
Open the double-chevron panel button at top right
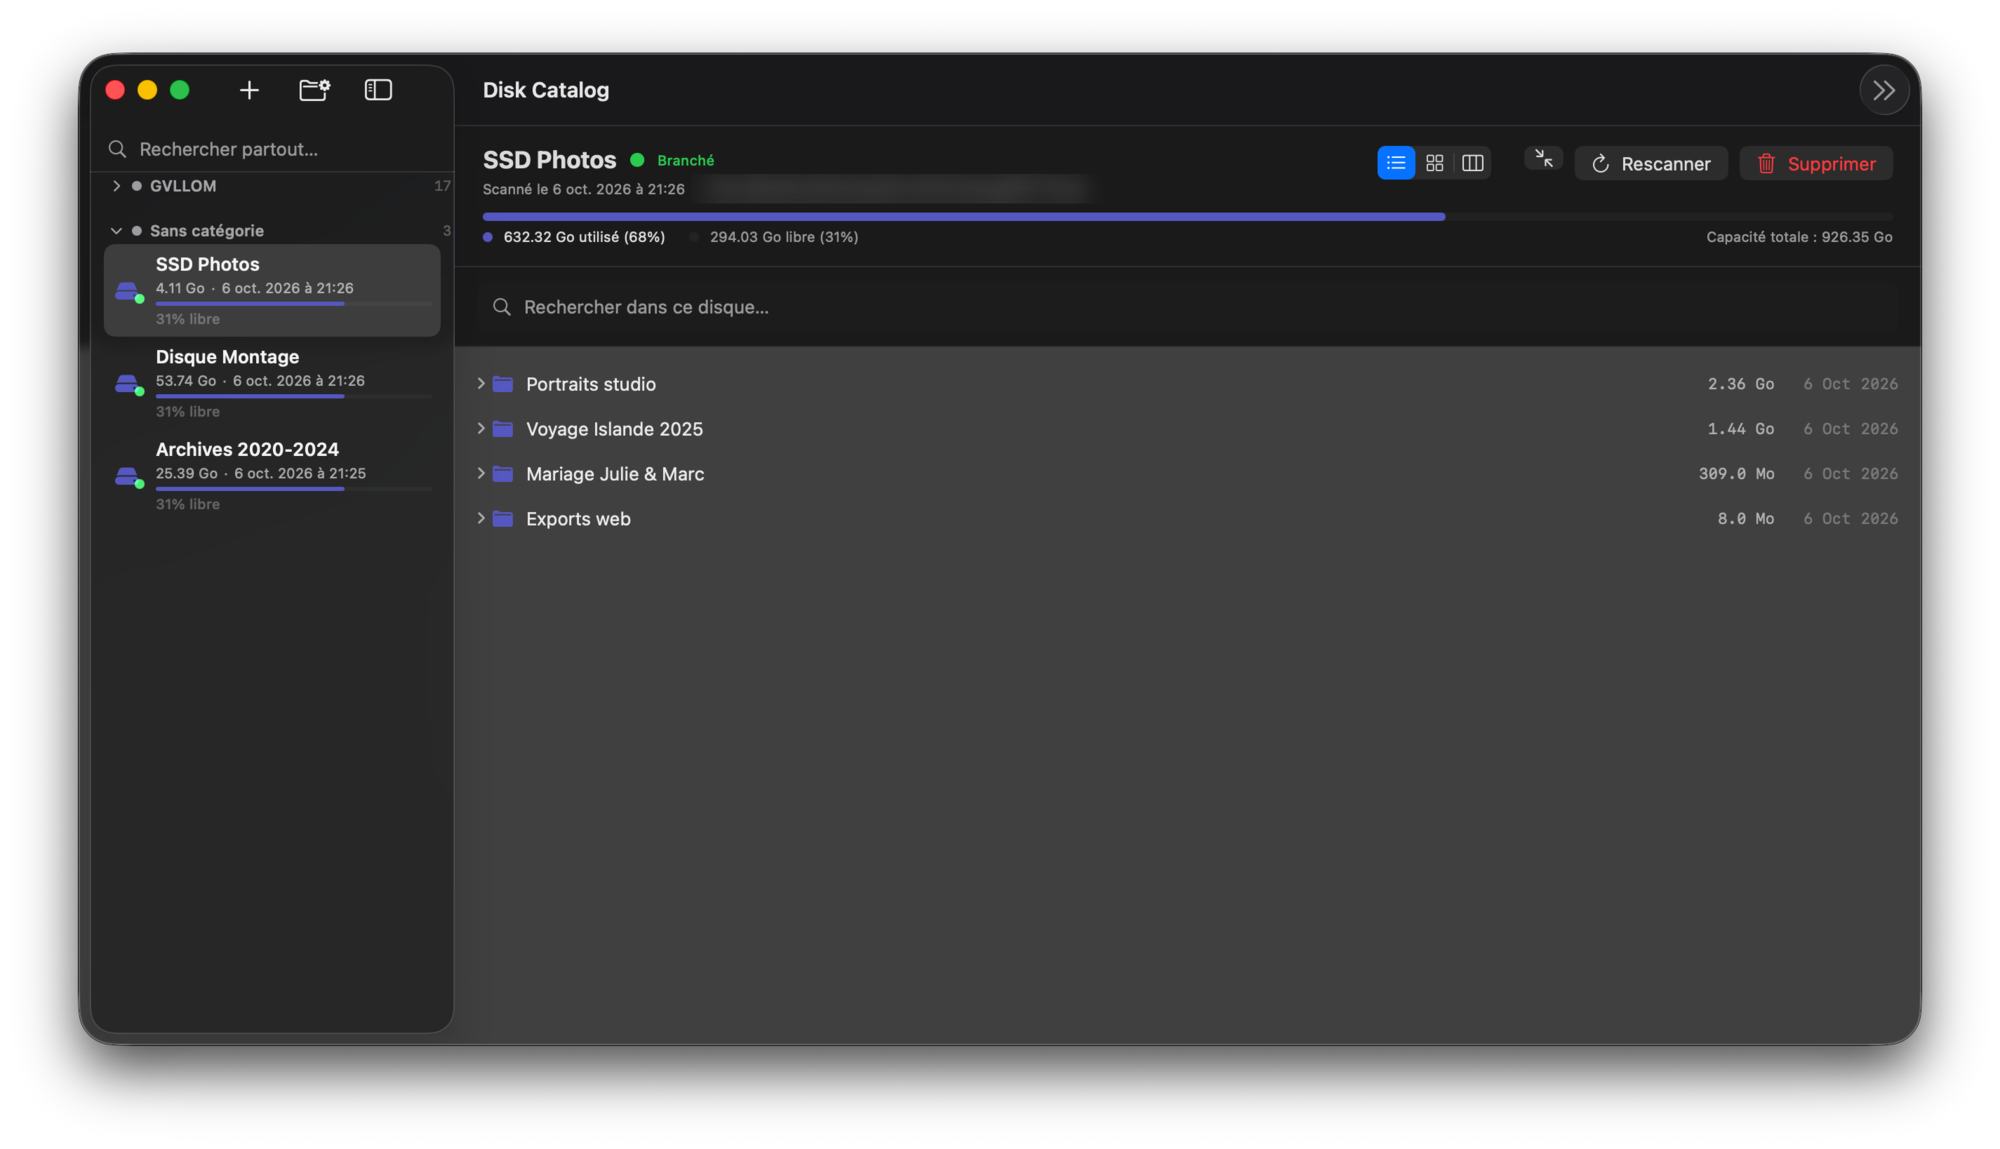[1884, 90]
